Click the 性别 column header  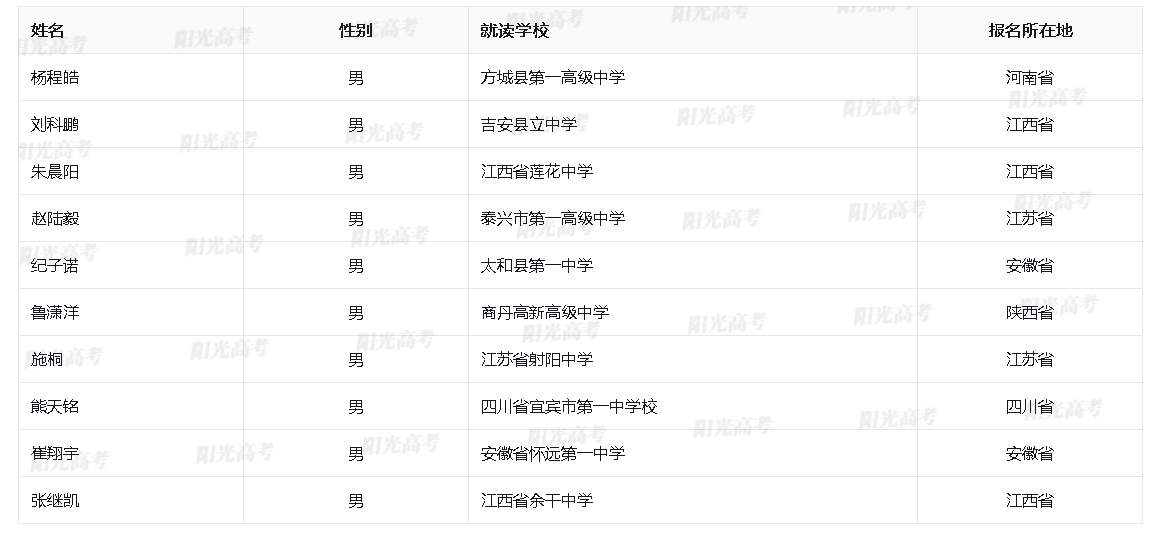coord(356,30)
